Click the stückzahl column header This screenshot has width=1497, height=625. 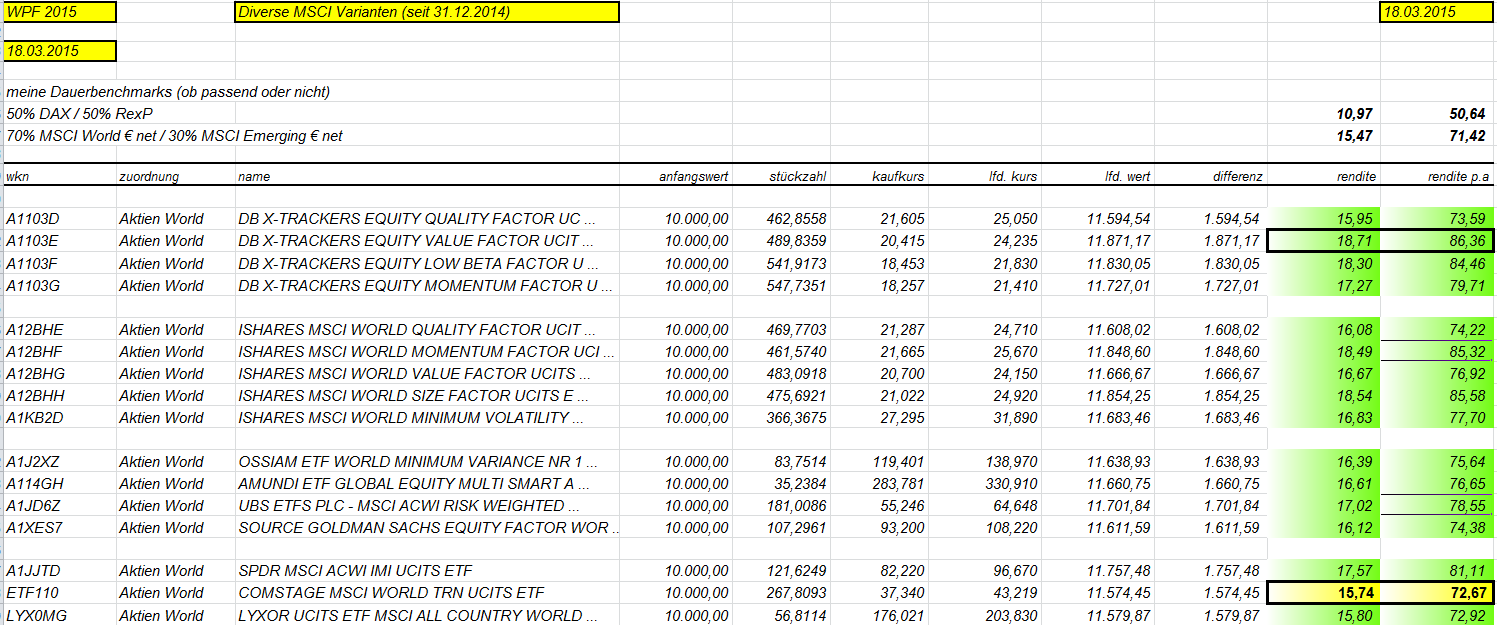click(797, 177)
